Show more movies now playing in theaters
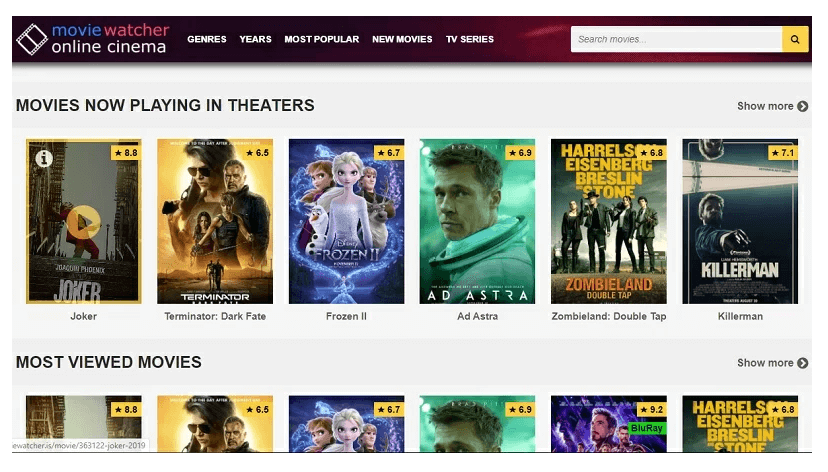828x472 pixels. pyautogui.click(x=773, y=106)
